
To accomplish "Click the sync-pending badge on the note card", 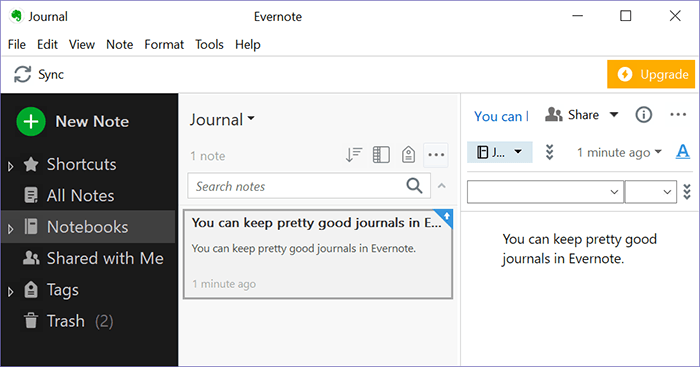I will (445, 217).
